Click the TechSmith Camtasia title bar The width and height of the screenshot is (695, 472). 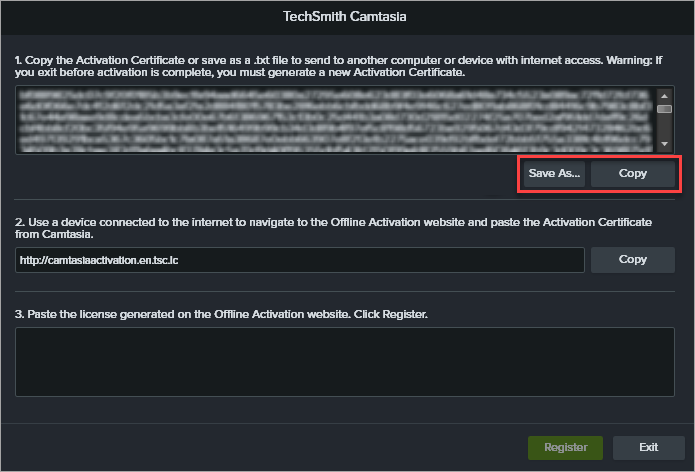(x=347, y=17)
